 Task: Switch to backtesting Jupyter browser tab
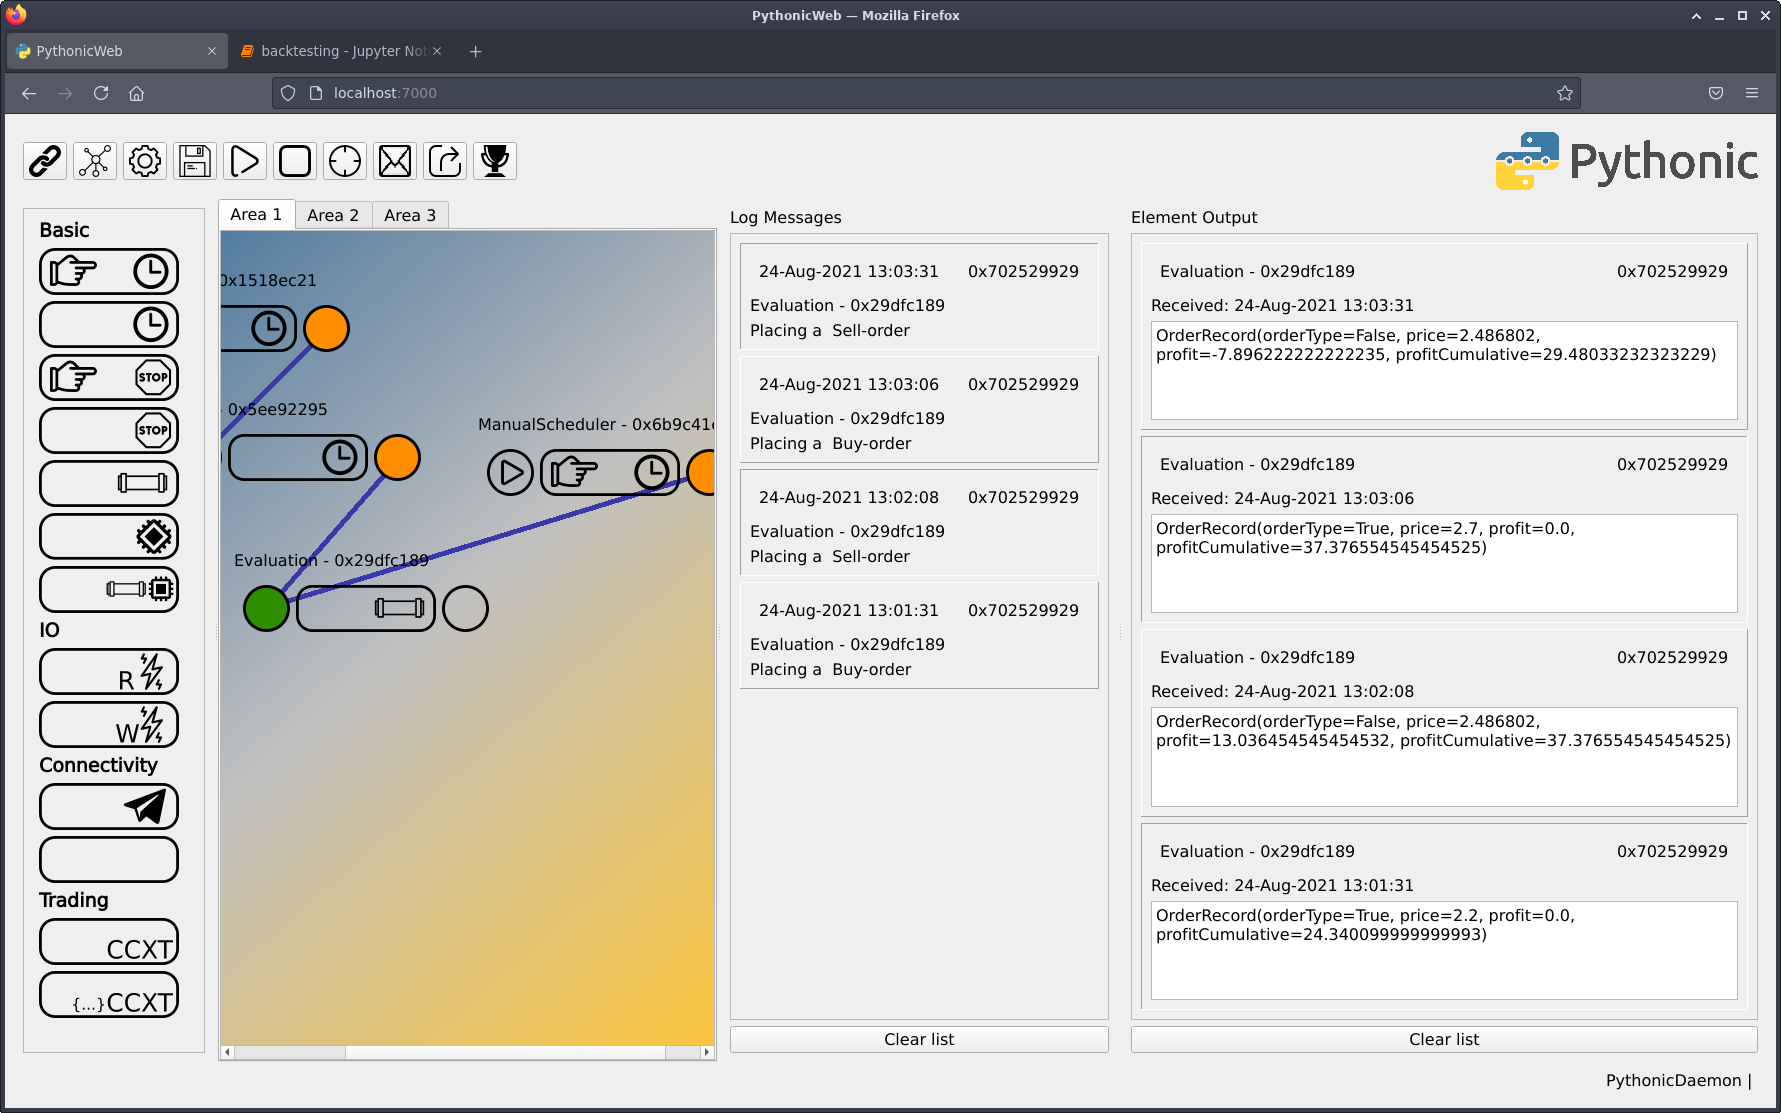340,51
